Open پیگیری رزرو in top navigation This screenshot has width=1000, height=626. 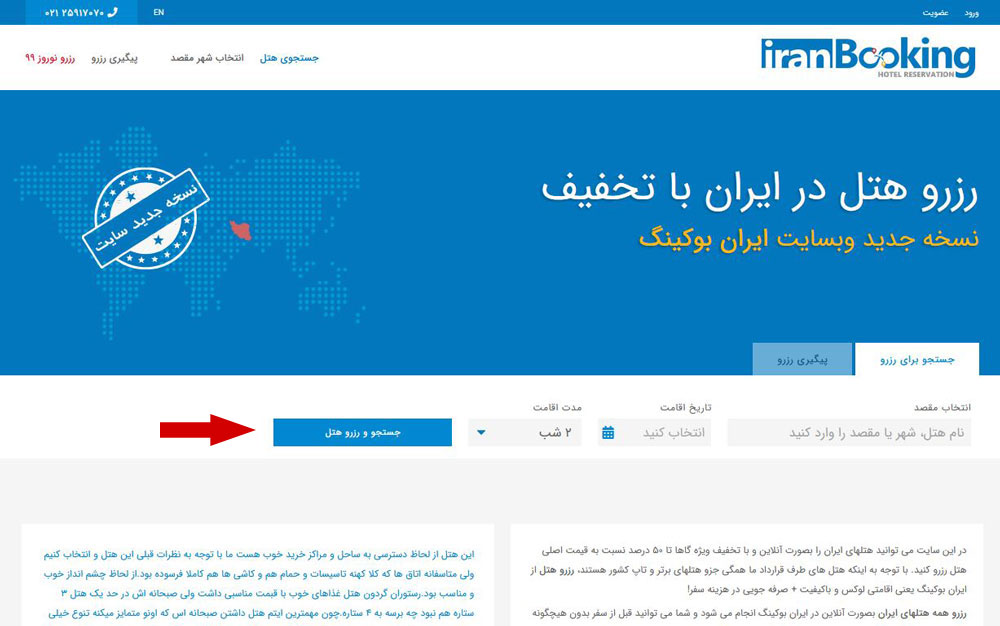(x=114, y=58)
